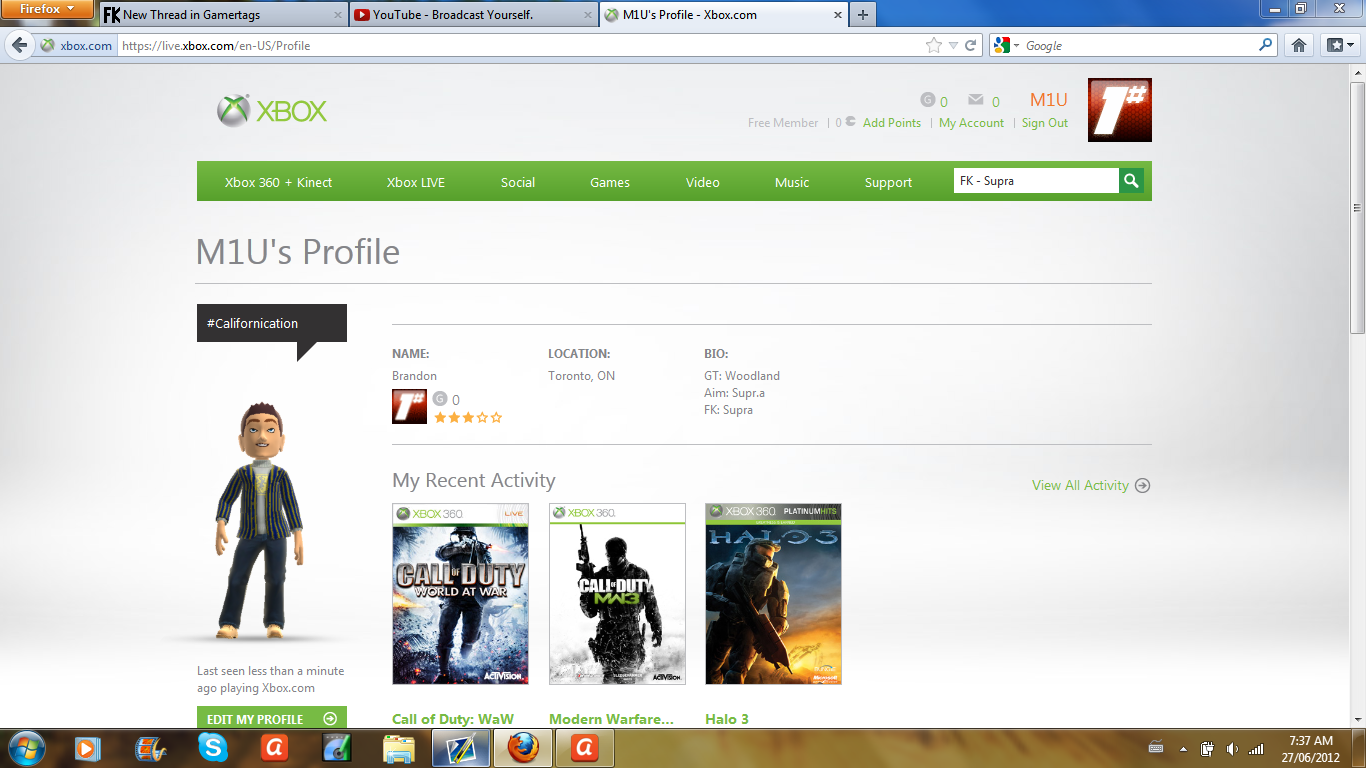
Task: Click the star reputation rating
Action: [x=468, y=418]
